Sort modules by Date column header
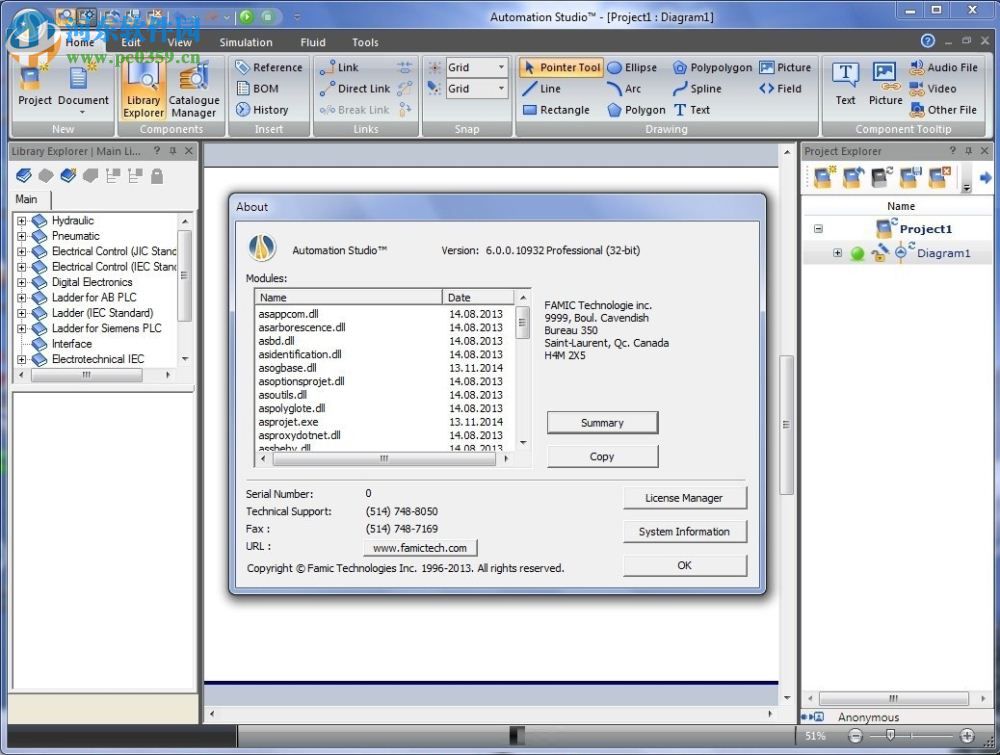 pyautogui.click(x=478, y=297)
